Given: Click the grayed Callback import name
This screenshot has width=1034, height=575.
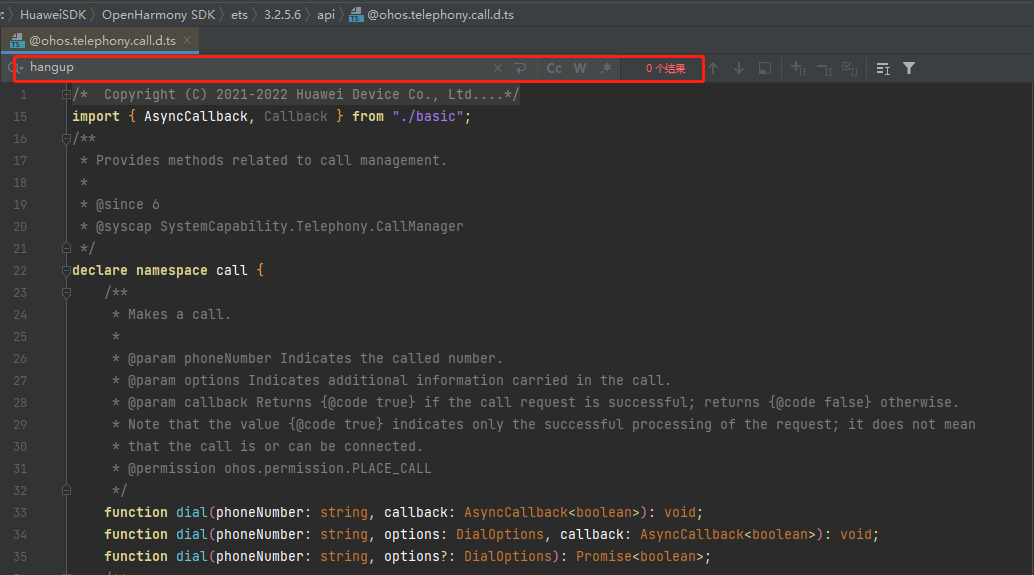Looking at the screenshot, I should click(x=295, y=117).
